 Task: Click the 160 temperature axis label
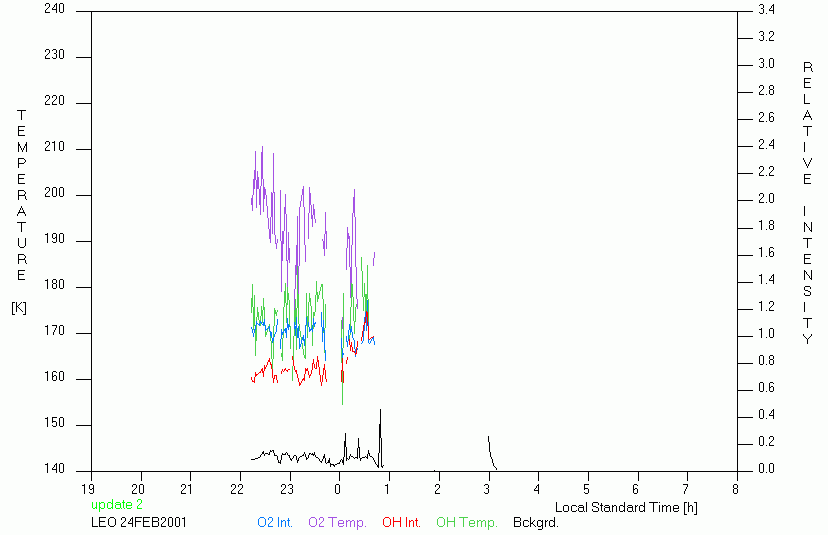(54, 377)
